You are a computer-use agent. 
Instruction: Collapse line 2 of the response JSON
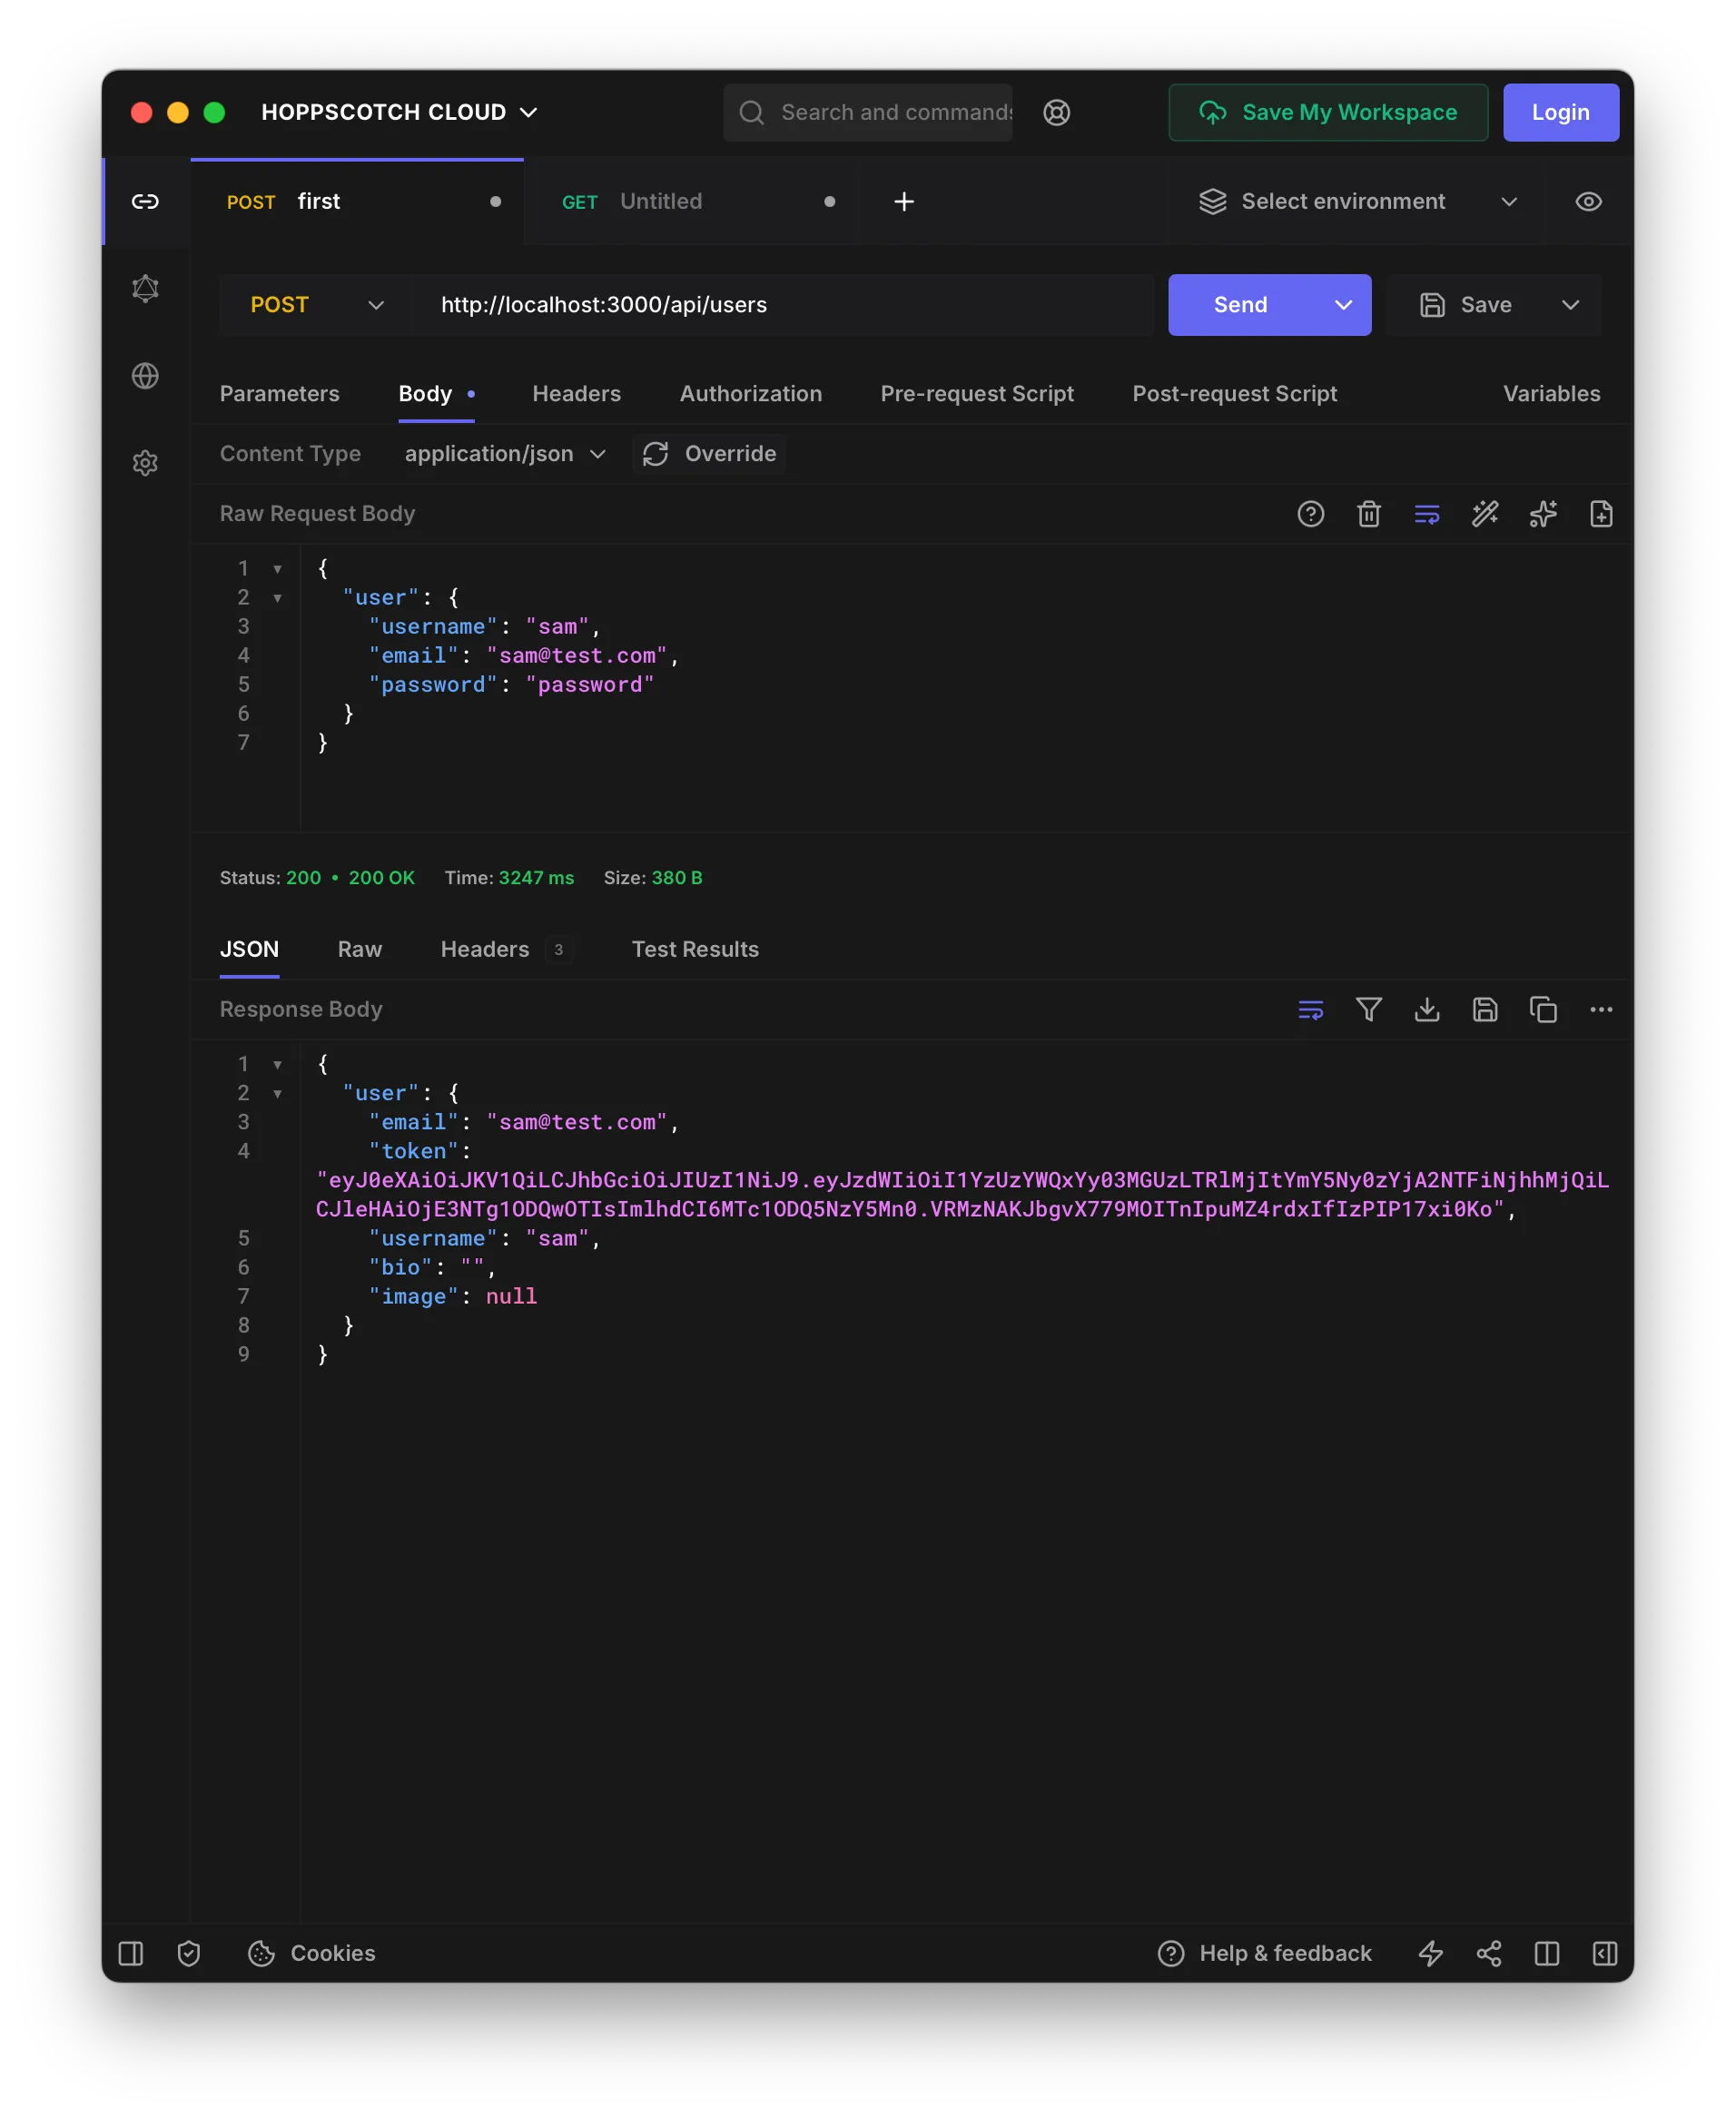coord(277,1093)
